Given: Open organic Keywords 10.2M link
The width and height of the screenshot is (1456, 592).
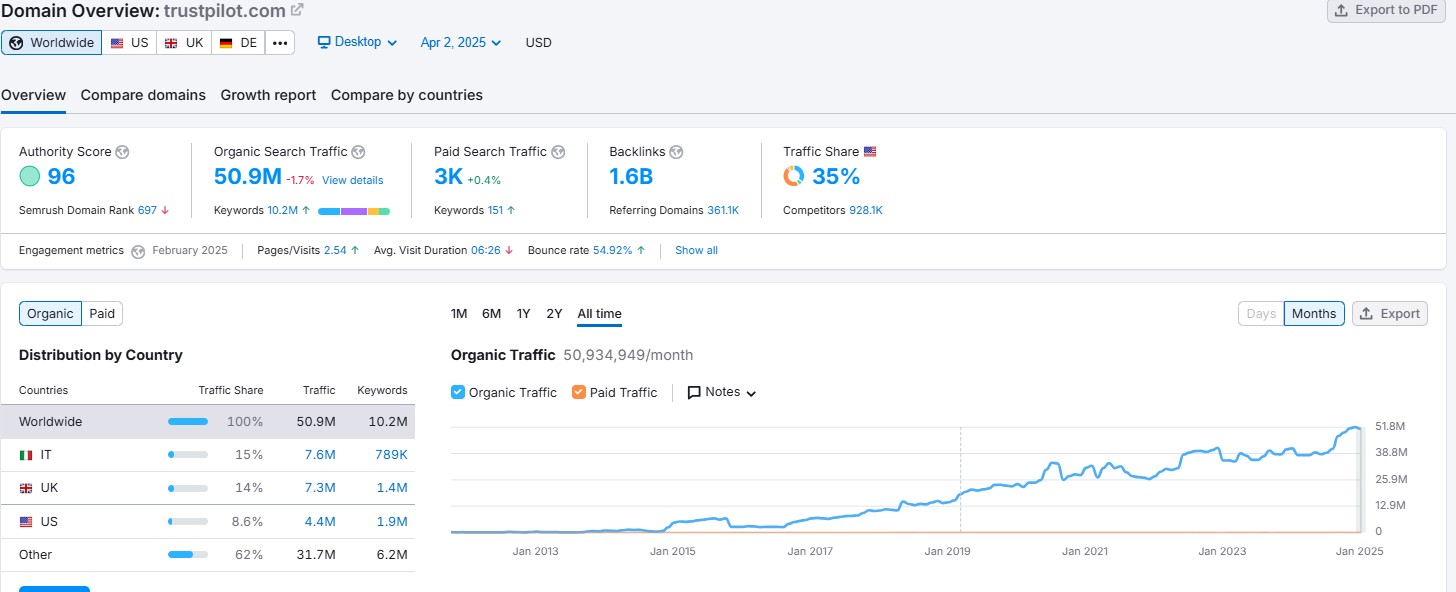Looking at the screenshot, I should (282, 210).
